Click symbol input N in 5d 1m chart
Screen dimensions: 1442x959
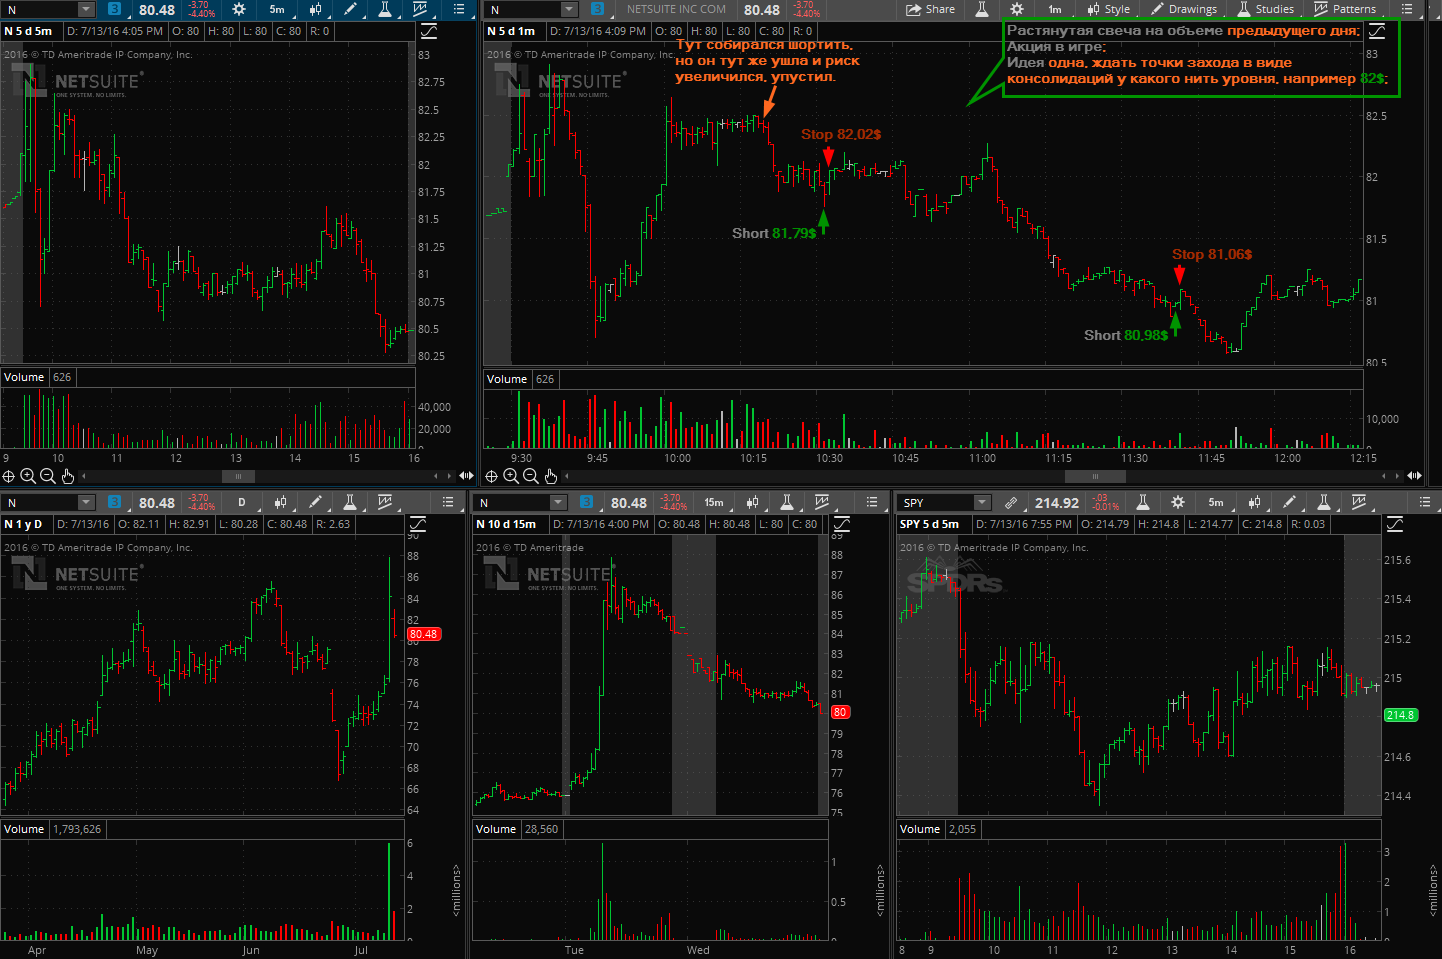click(x=523, y=10)
